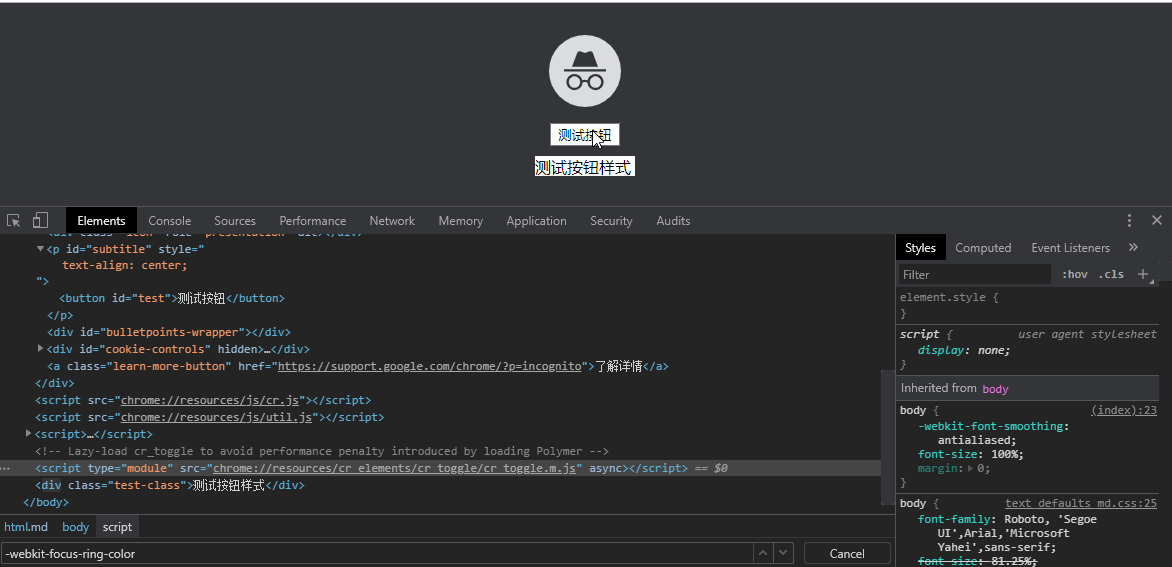Edit the -webkit-font-smoothing property
Viewport: 1172px width, 567px height.
coord(990,426)
